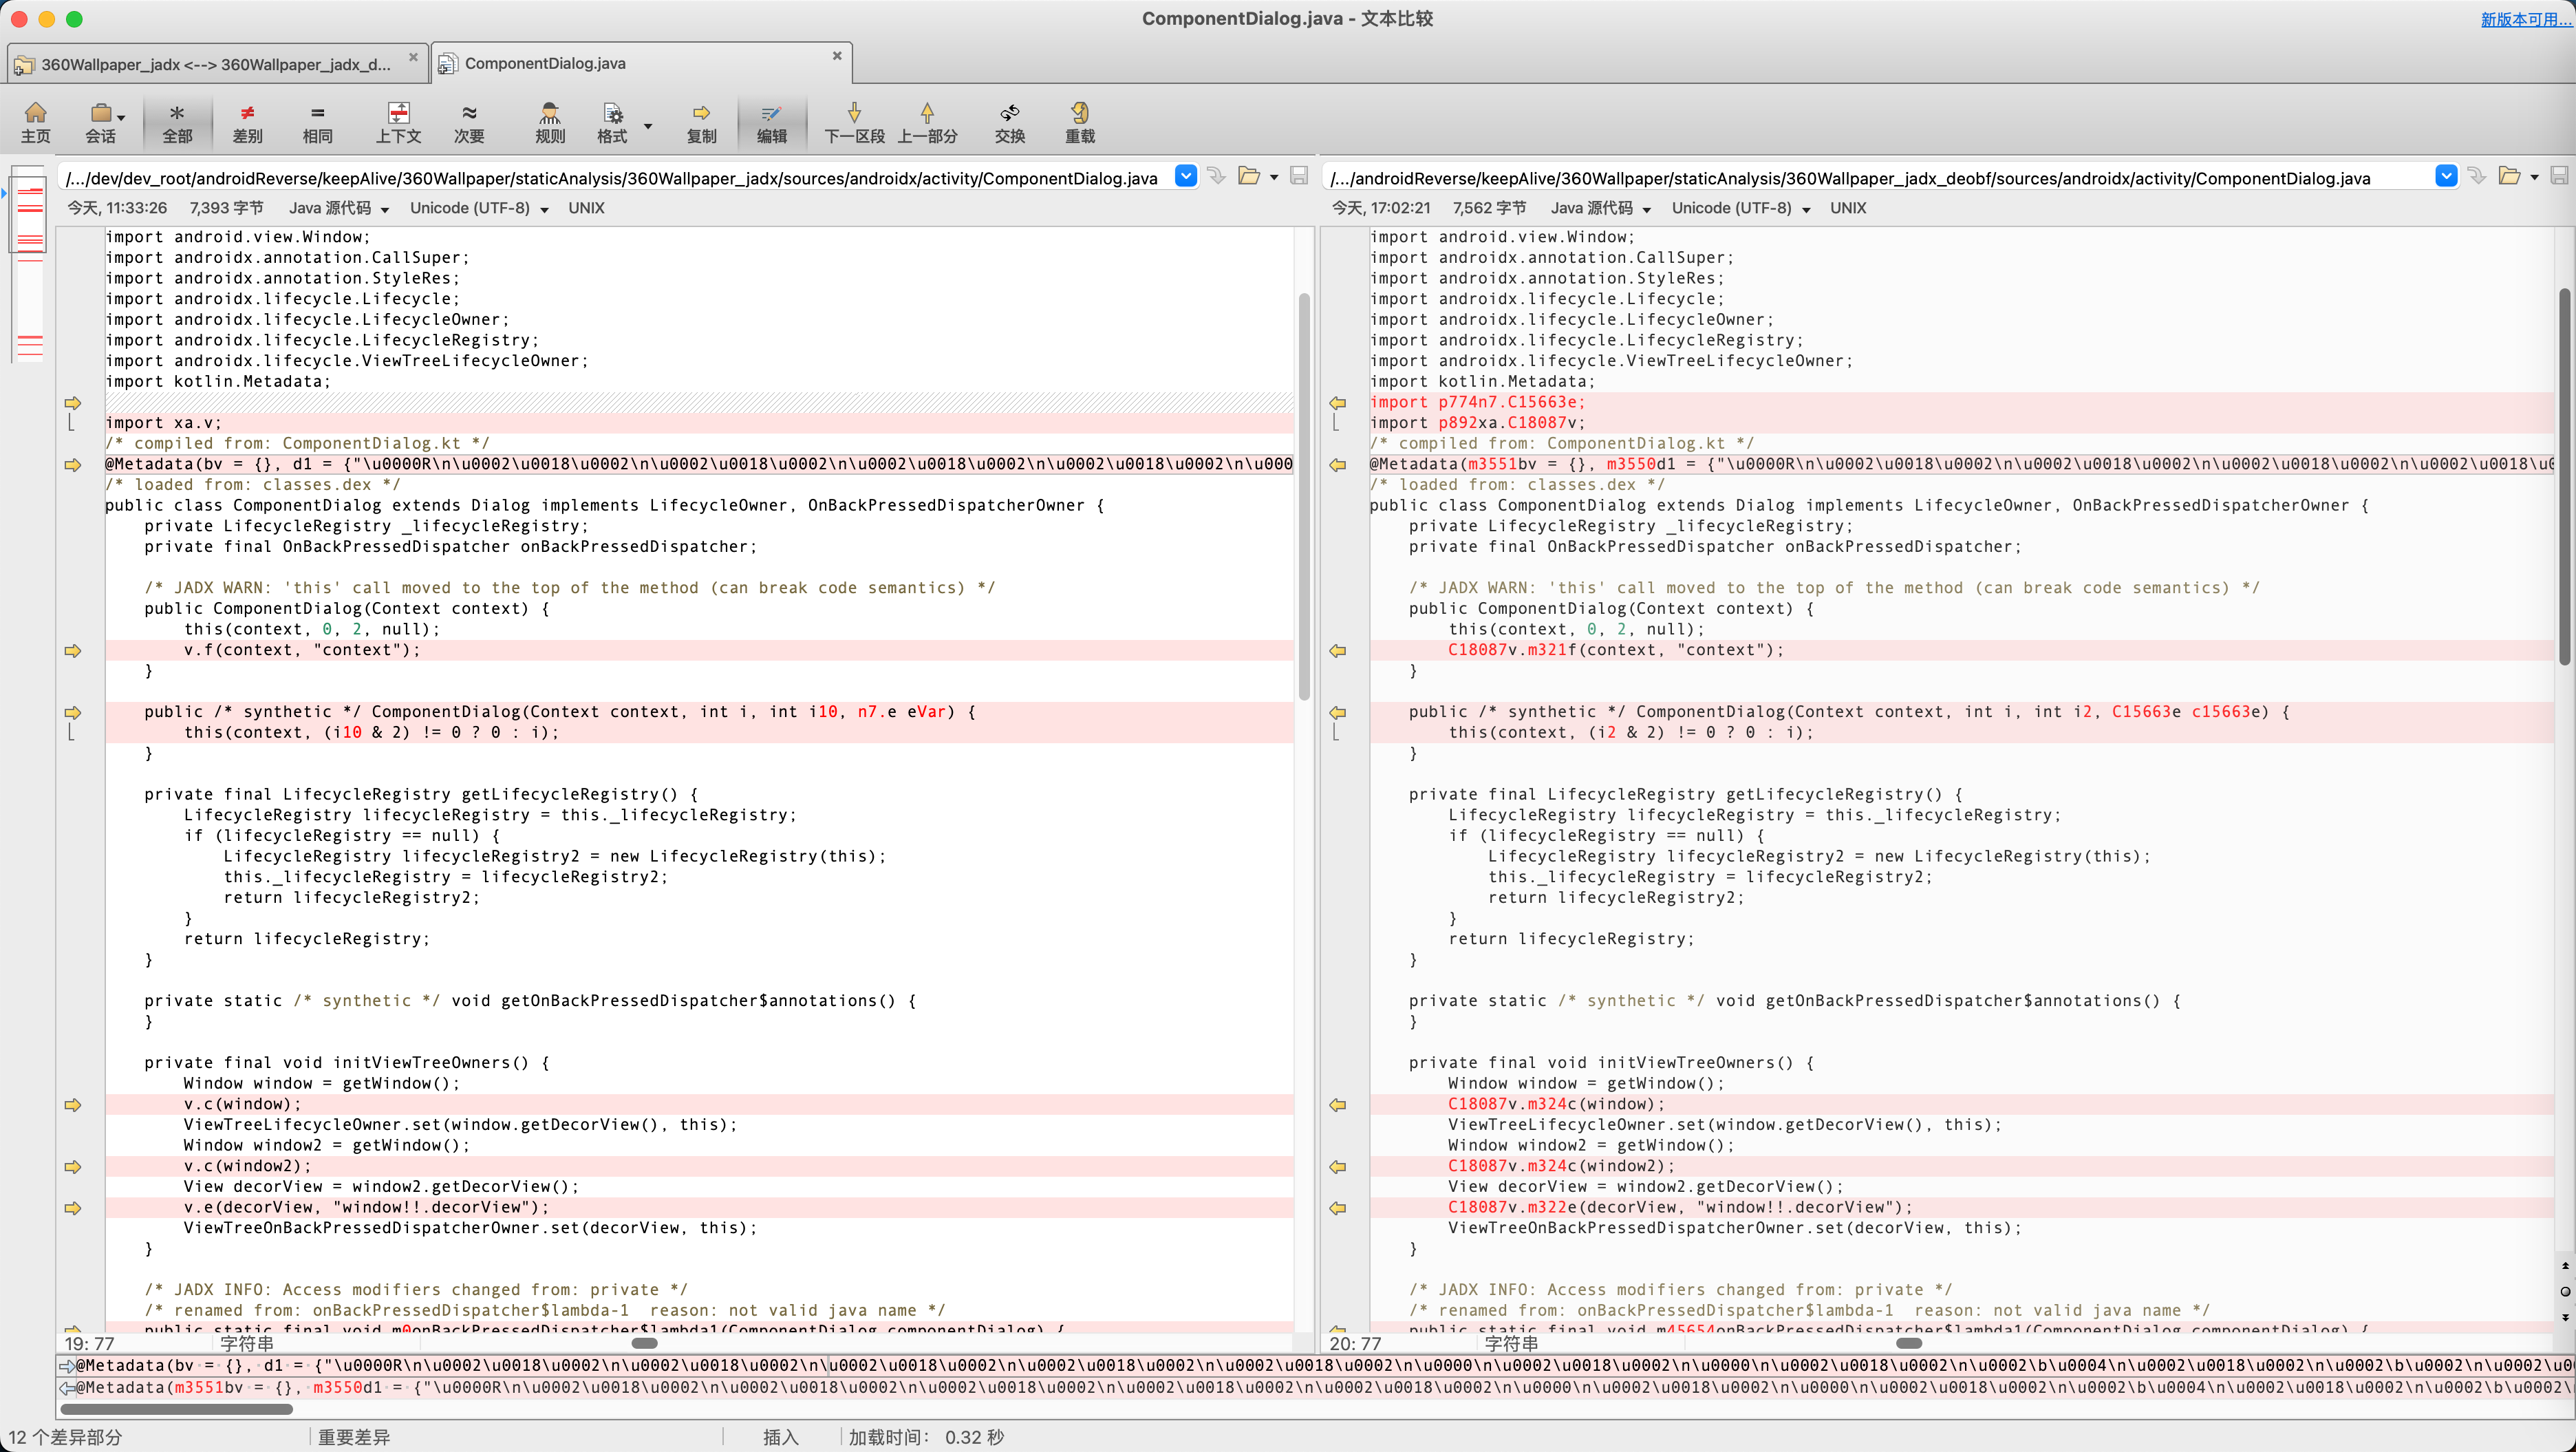
Task: Click the left import xa.v; line
Action: point(698,423)
